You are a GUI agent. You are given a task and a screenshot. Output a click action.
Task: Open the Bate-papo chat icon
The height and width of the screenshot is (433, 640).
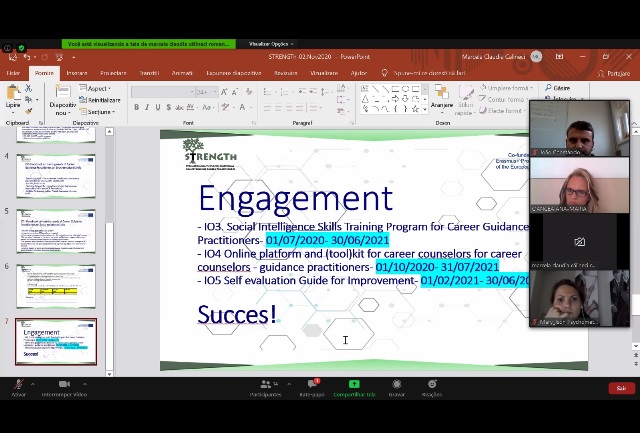point(312,384)
